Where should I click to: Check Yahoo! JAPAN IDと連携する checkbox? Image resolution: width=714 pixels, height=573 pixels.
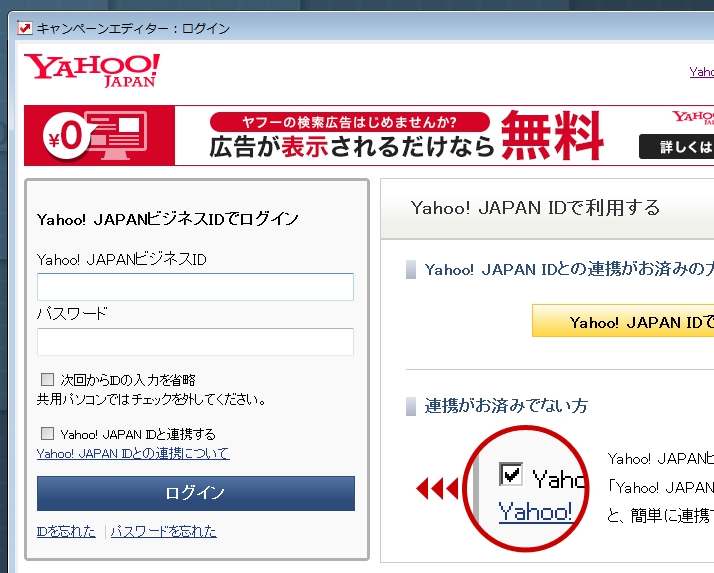(47, 433)
